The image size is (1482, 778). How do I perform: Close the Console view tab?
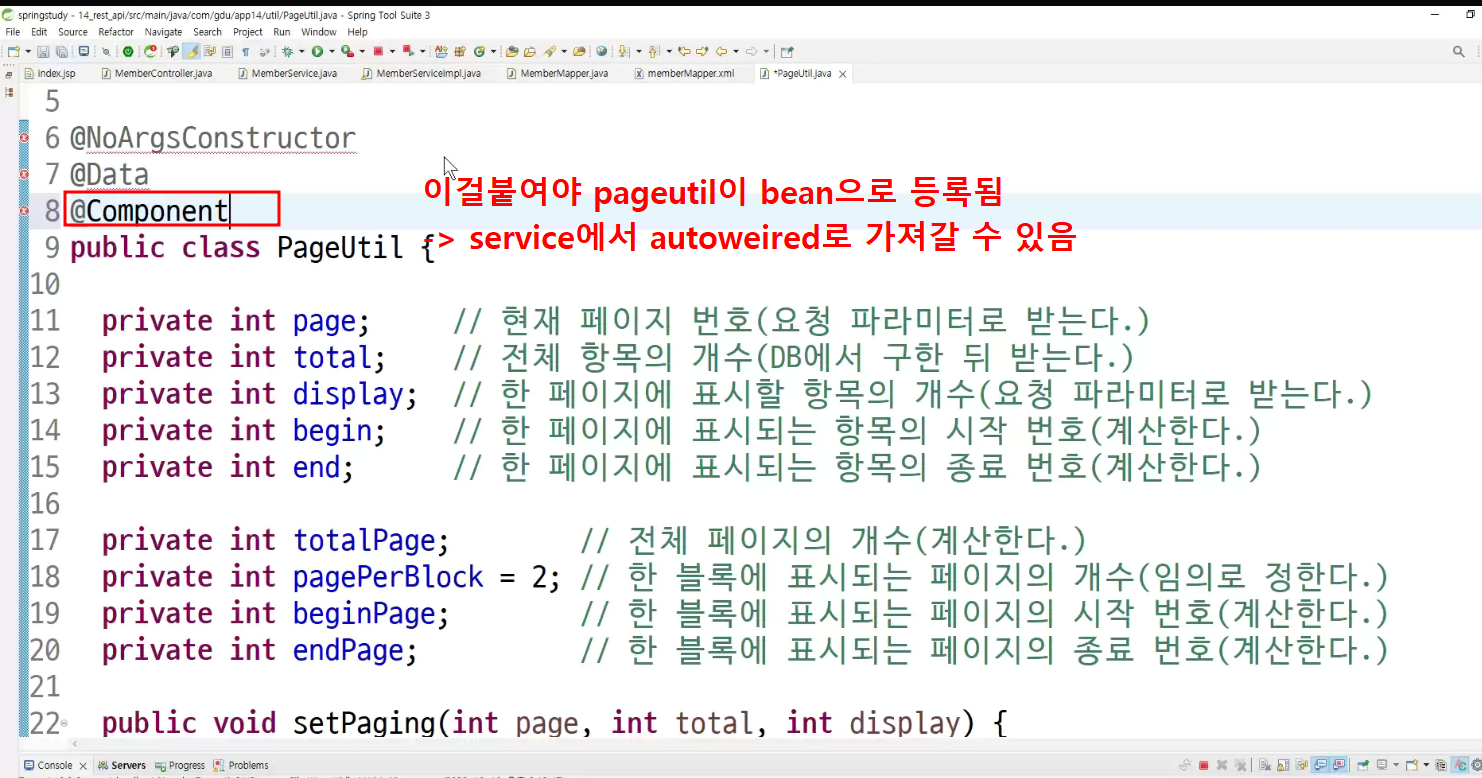point(81,766)
